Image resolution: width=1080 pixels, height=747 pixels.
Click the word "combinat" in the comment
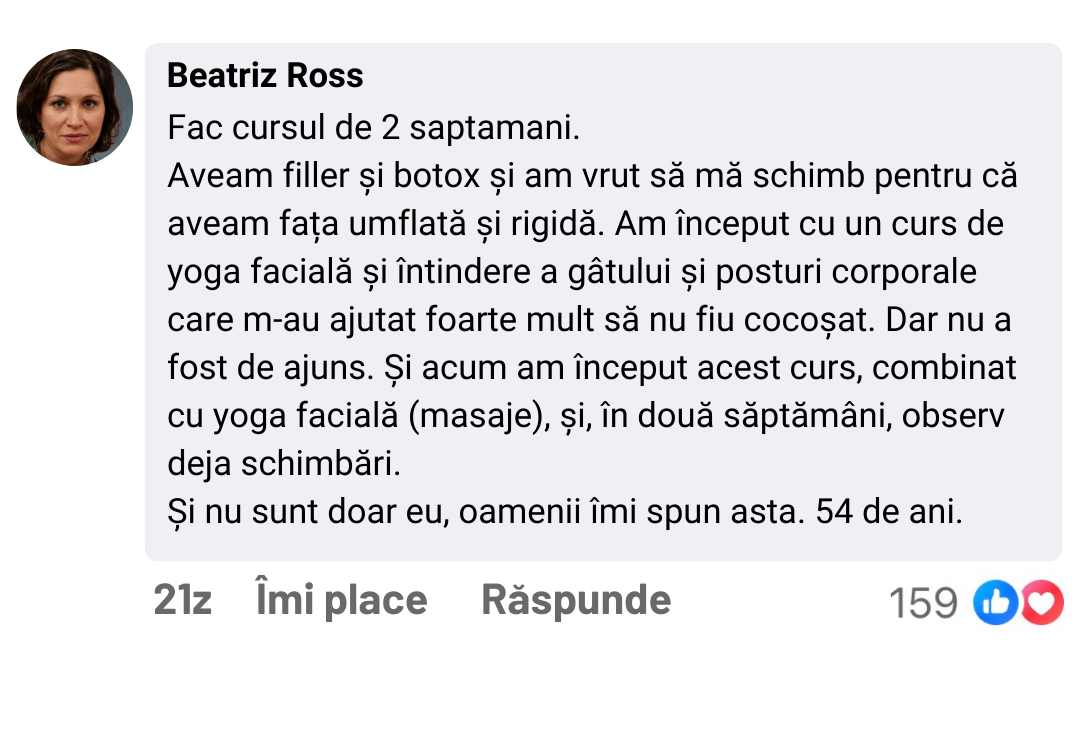(944, 368)
